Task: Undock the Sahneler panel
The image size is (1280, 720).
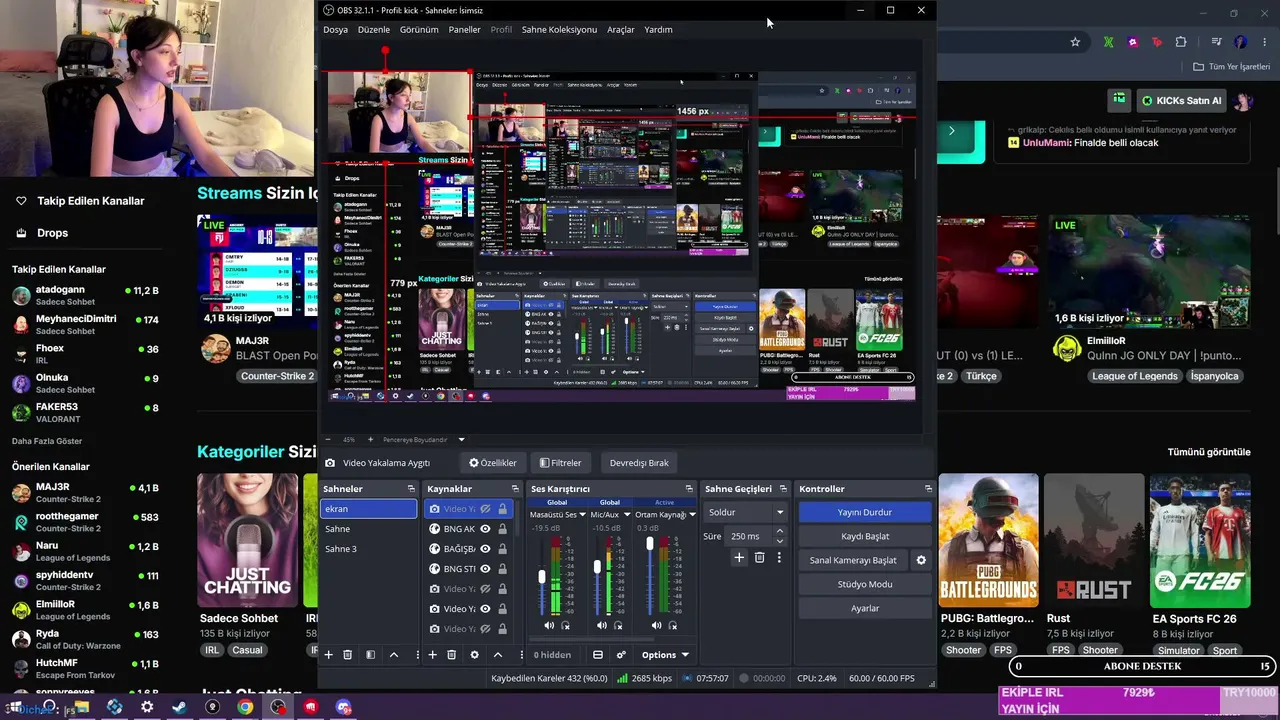Action: pos(411,489)
